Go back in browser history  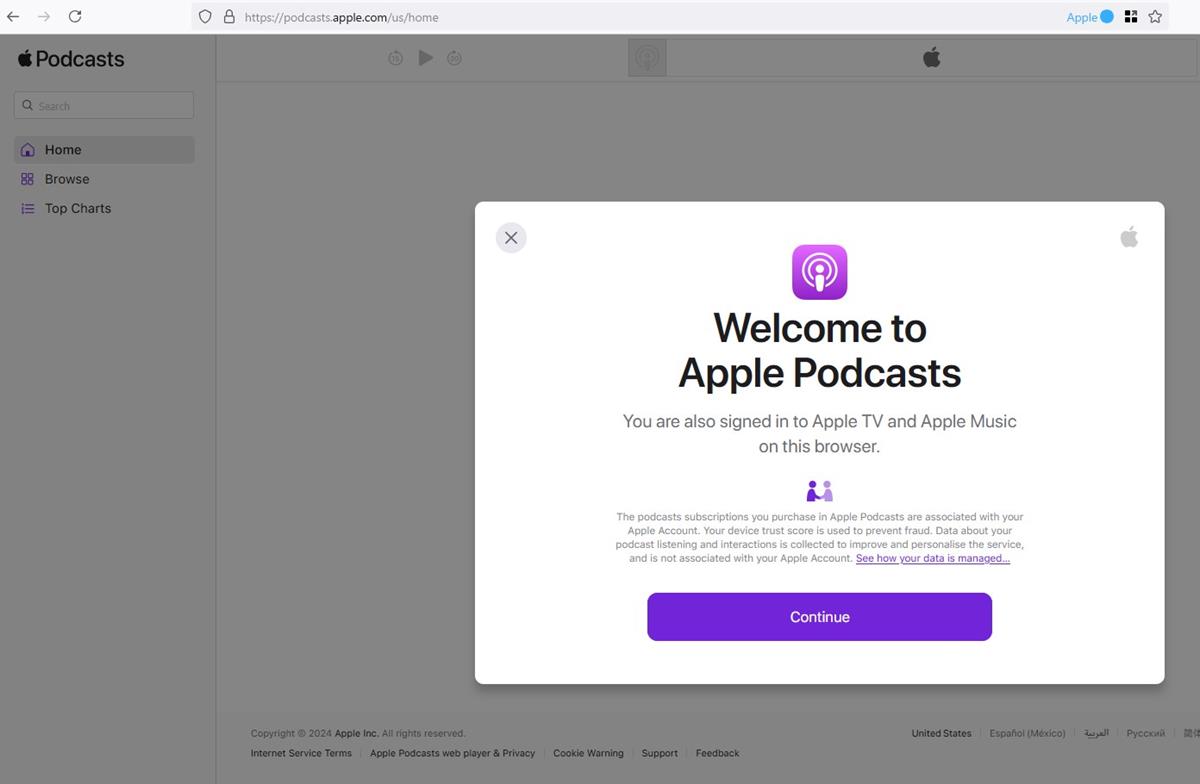pyautogui.click(x=13, y=16)
